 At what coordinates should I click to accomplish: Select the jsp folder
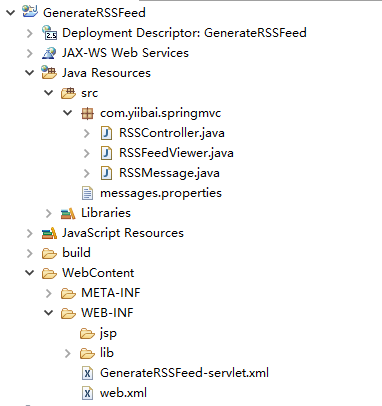click(x=108, y=333)
